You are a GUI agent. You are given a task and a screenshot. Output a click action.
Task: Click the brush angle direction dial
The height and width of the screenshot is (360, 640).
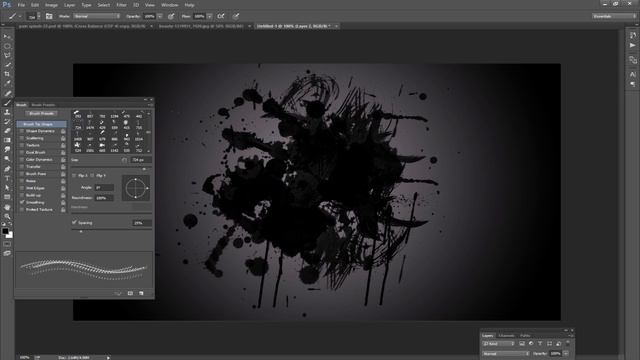tap(136, 188)
